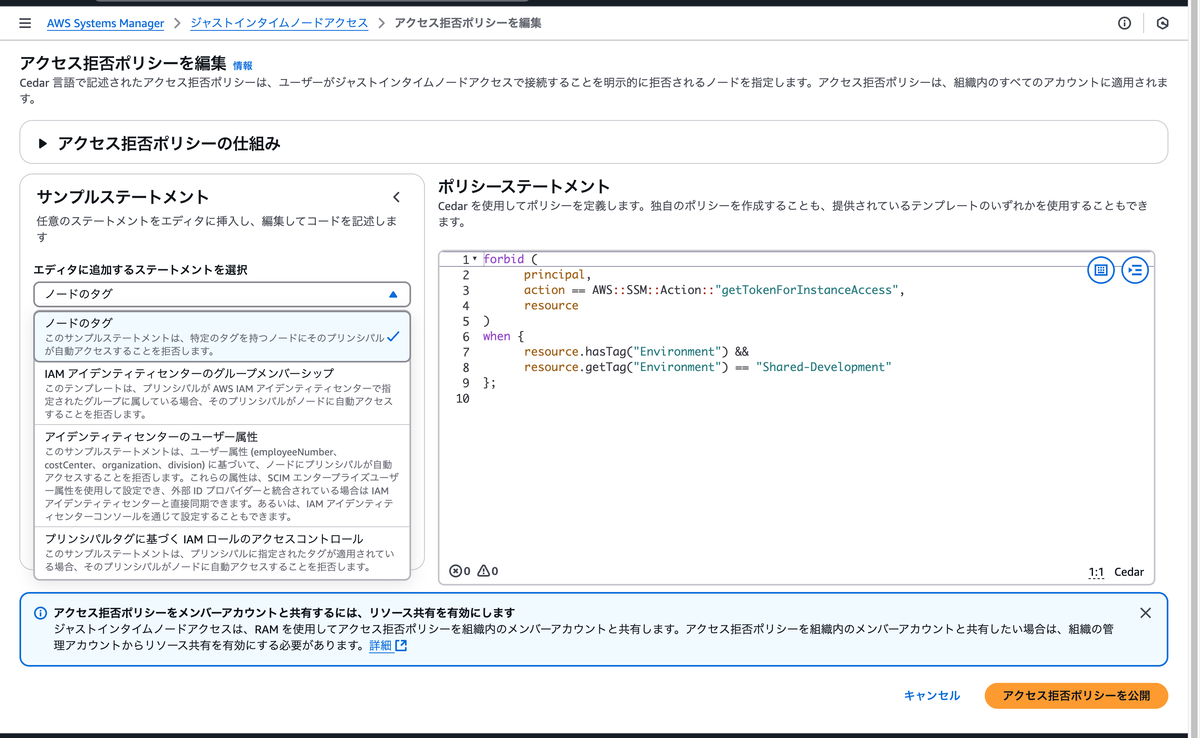Screen dimensions: 1200x738
Task: Click "Shared-Development" value in editor
Action: (x=823, y=367)
